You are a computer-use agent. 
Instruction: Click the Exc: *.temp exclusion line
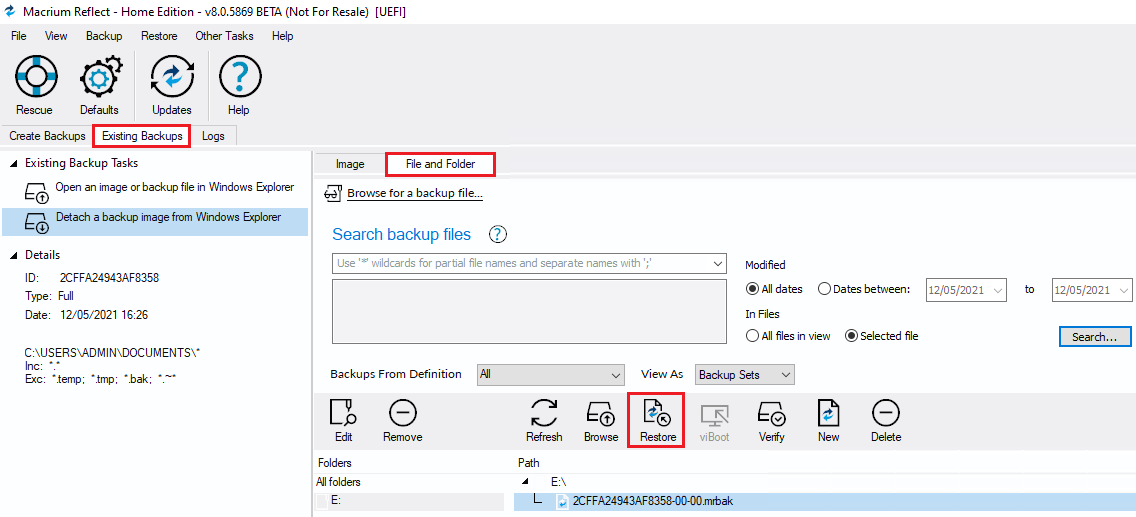coord(100,377)
